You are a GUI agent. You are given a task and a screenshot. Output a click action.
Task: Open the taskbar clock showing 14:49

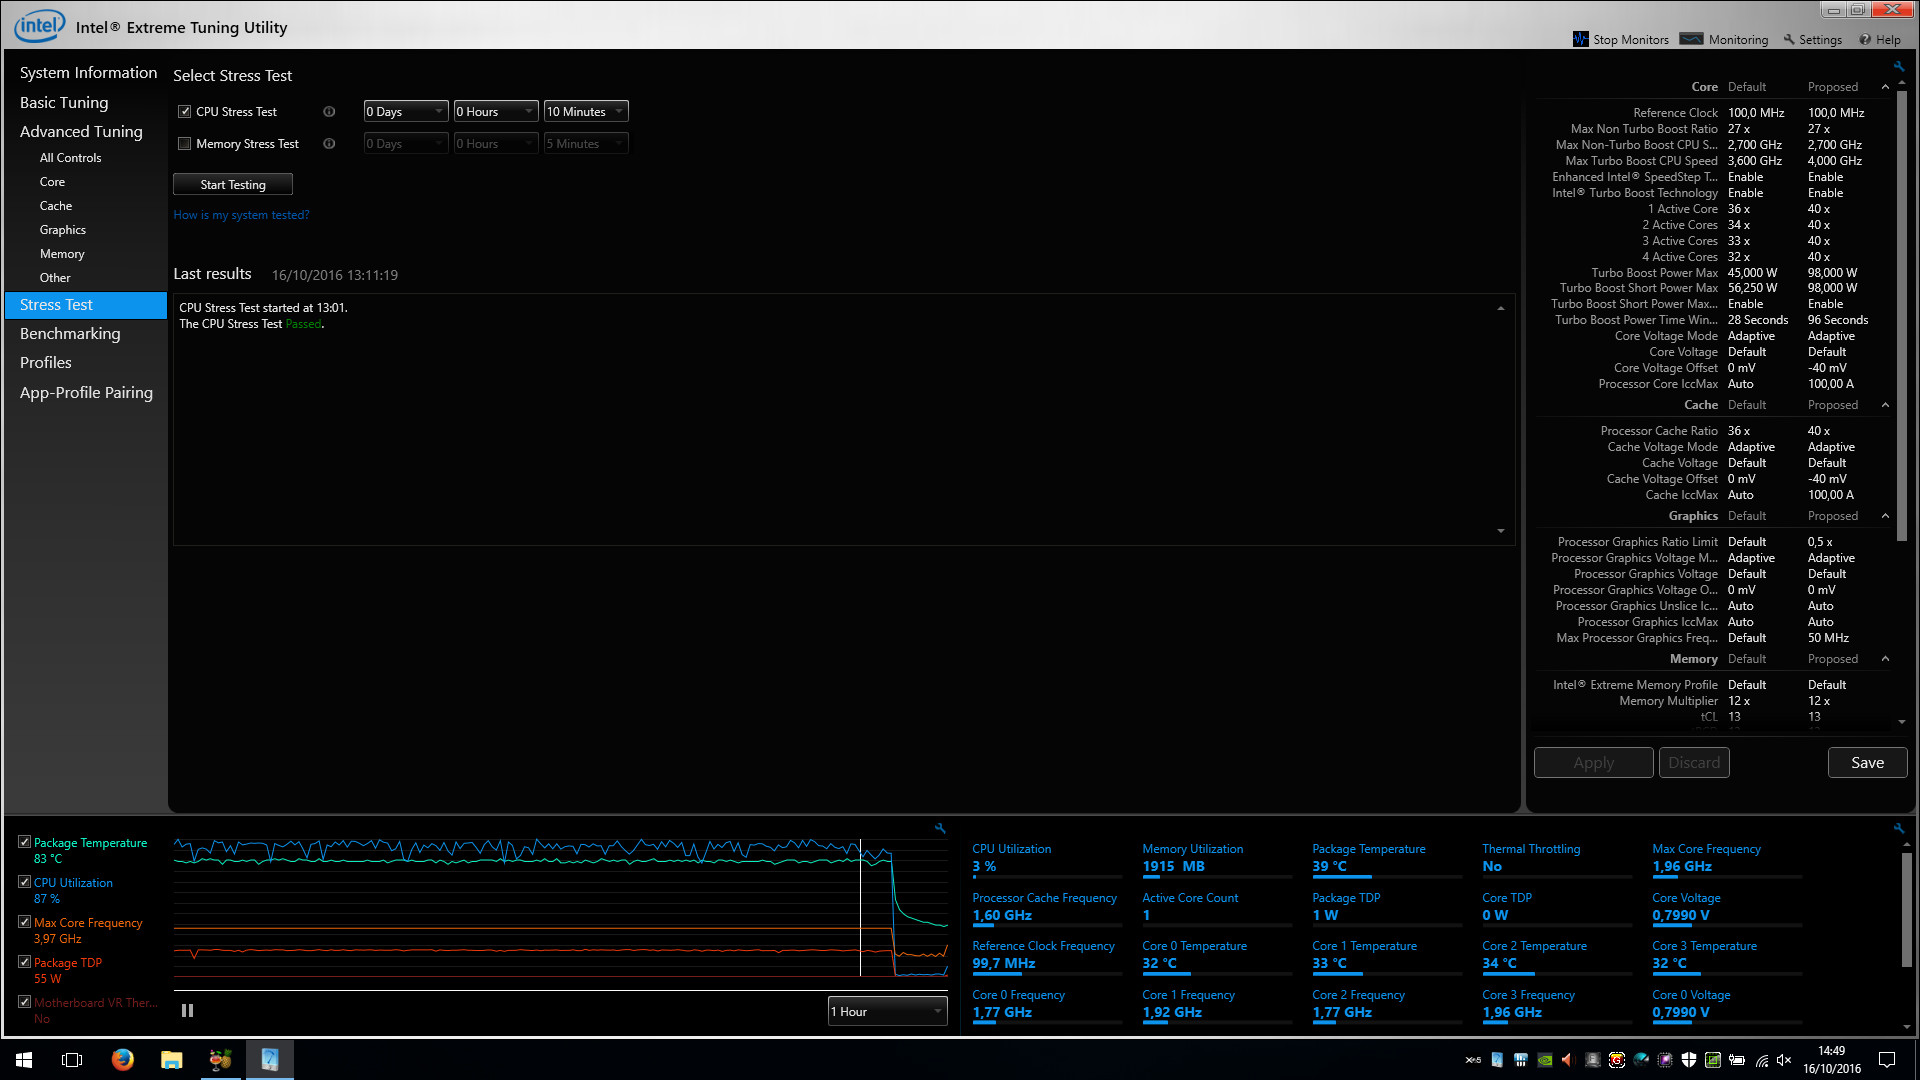pyautogui.click(x=1831, y=1060)
